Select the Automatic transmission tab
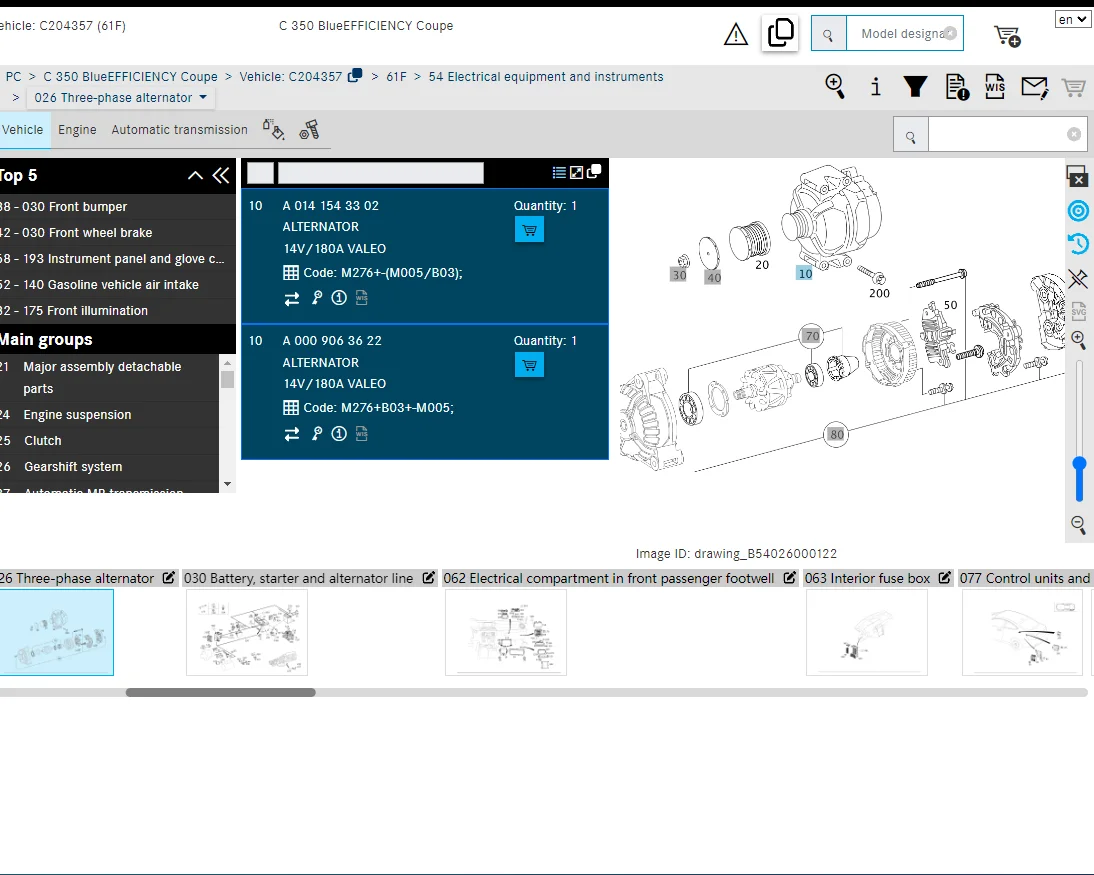The height and width of the screenshot is (875, 1094). pos(179,130)
